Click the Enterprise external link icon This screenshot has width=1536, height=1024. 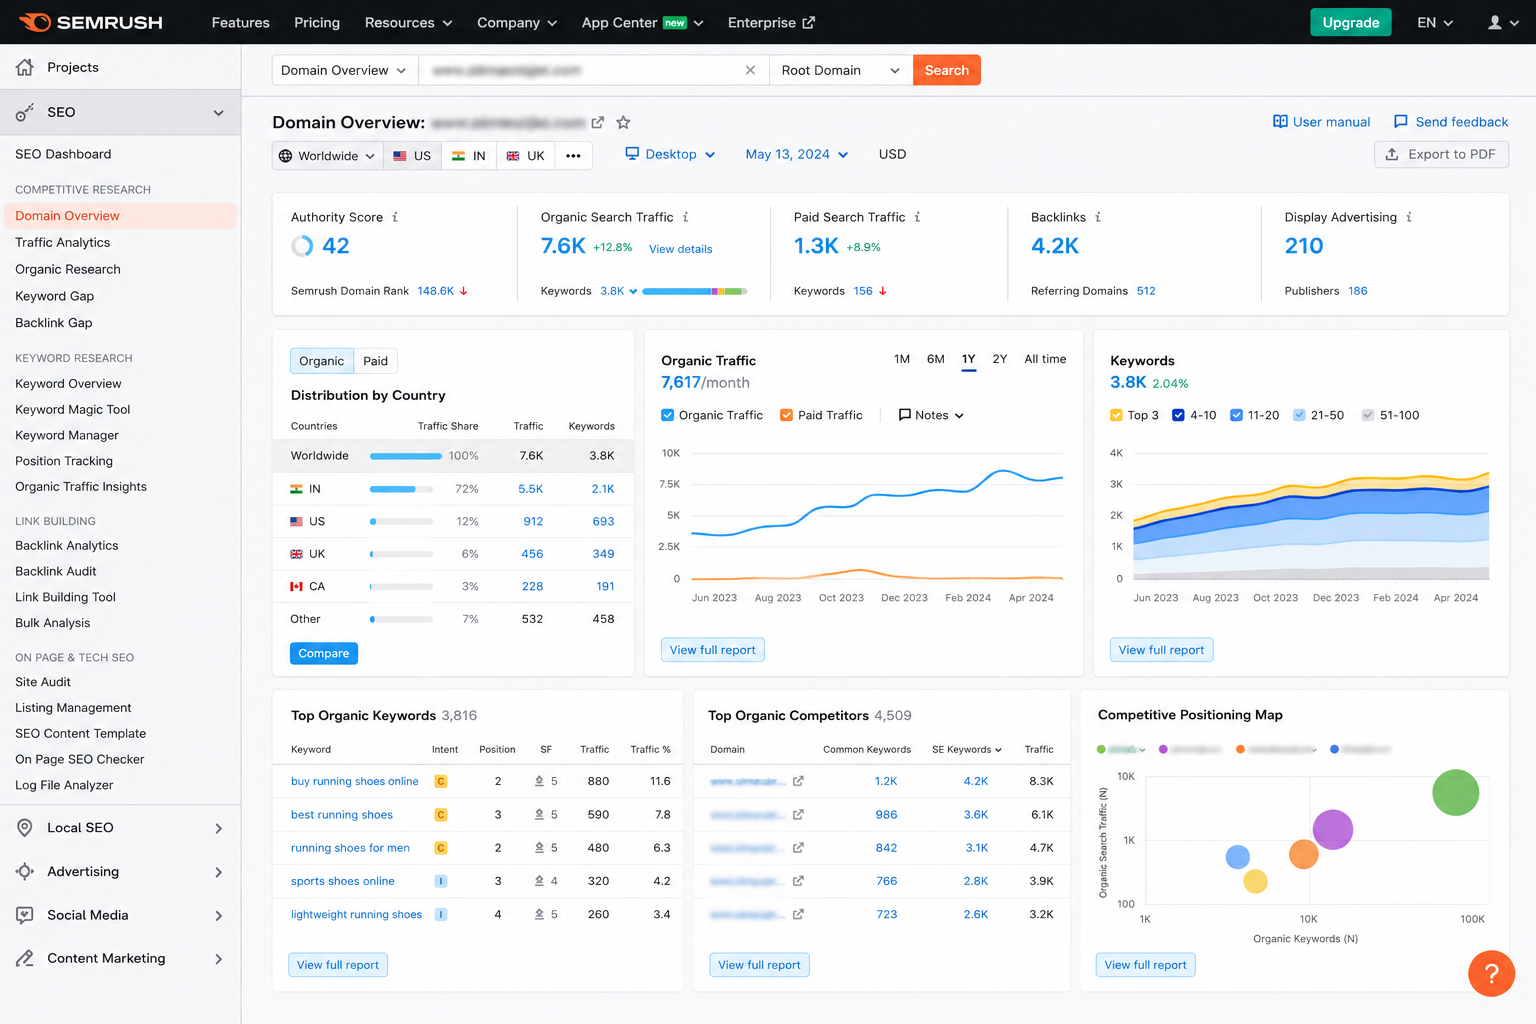809,22
